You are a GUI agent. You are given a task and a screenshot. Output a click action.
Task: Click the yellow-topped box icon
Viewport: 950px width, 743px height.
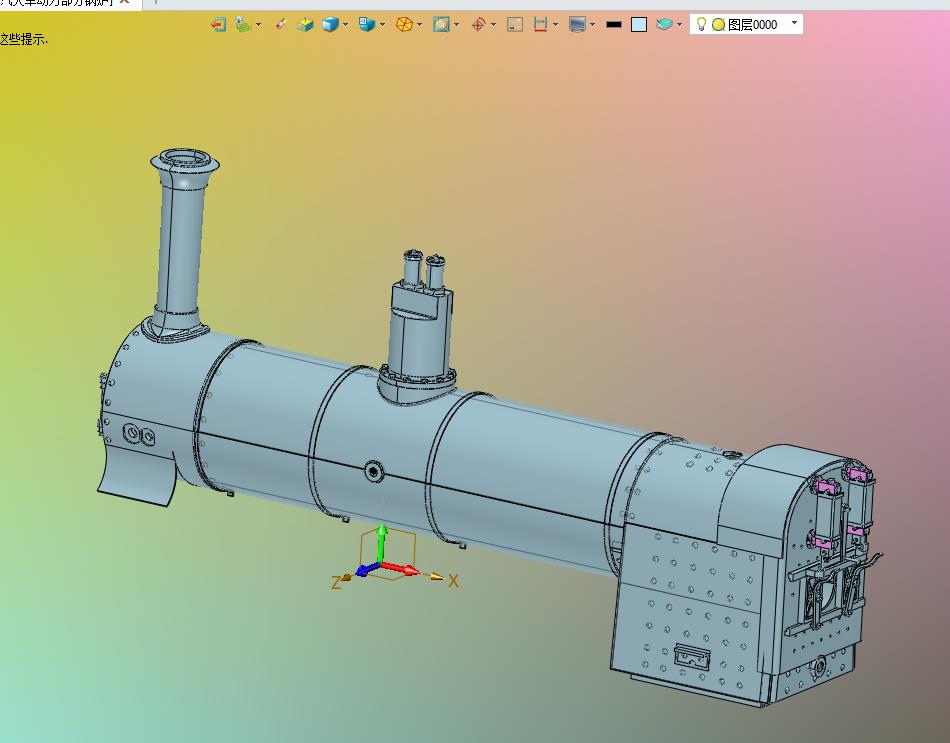coord(306,24)
